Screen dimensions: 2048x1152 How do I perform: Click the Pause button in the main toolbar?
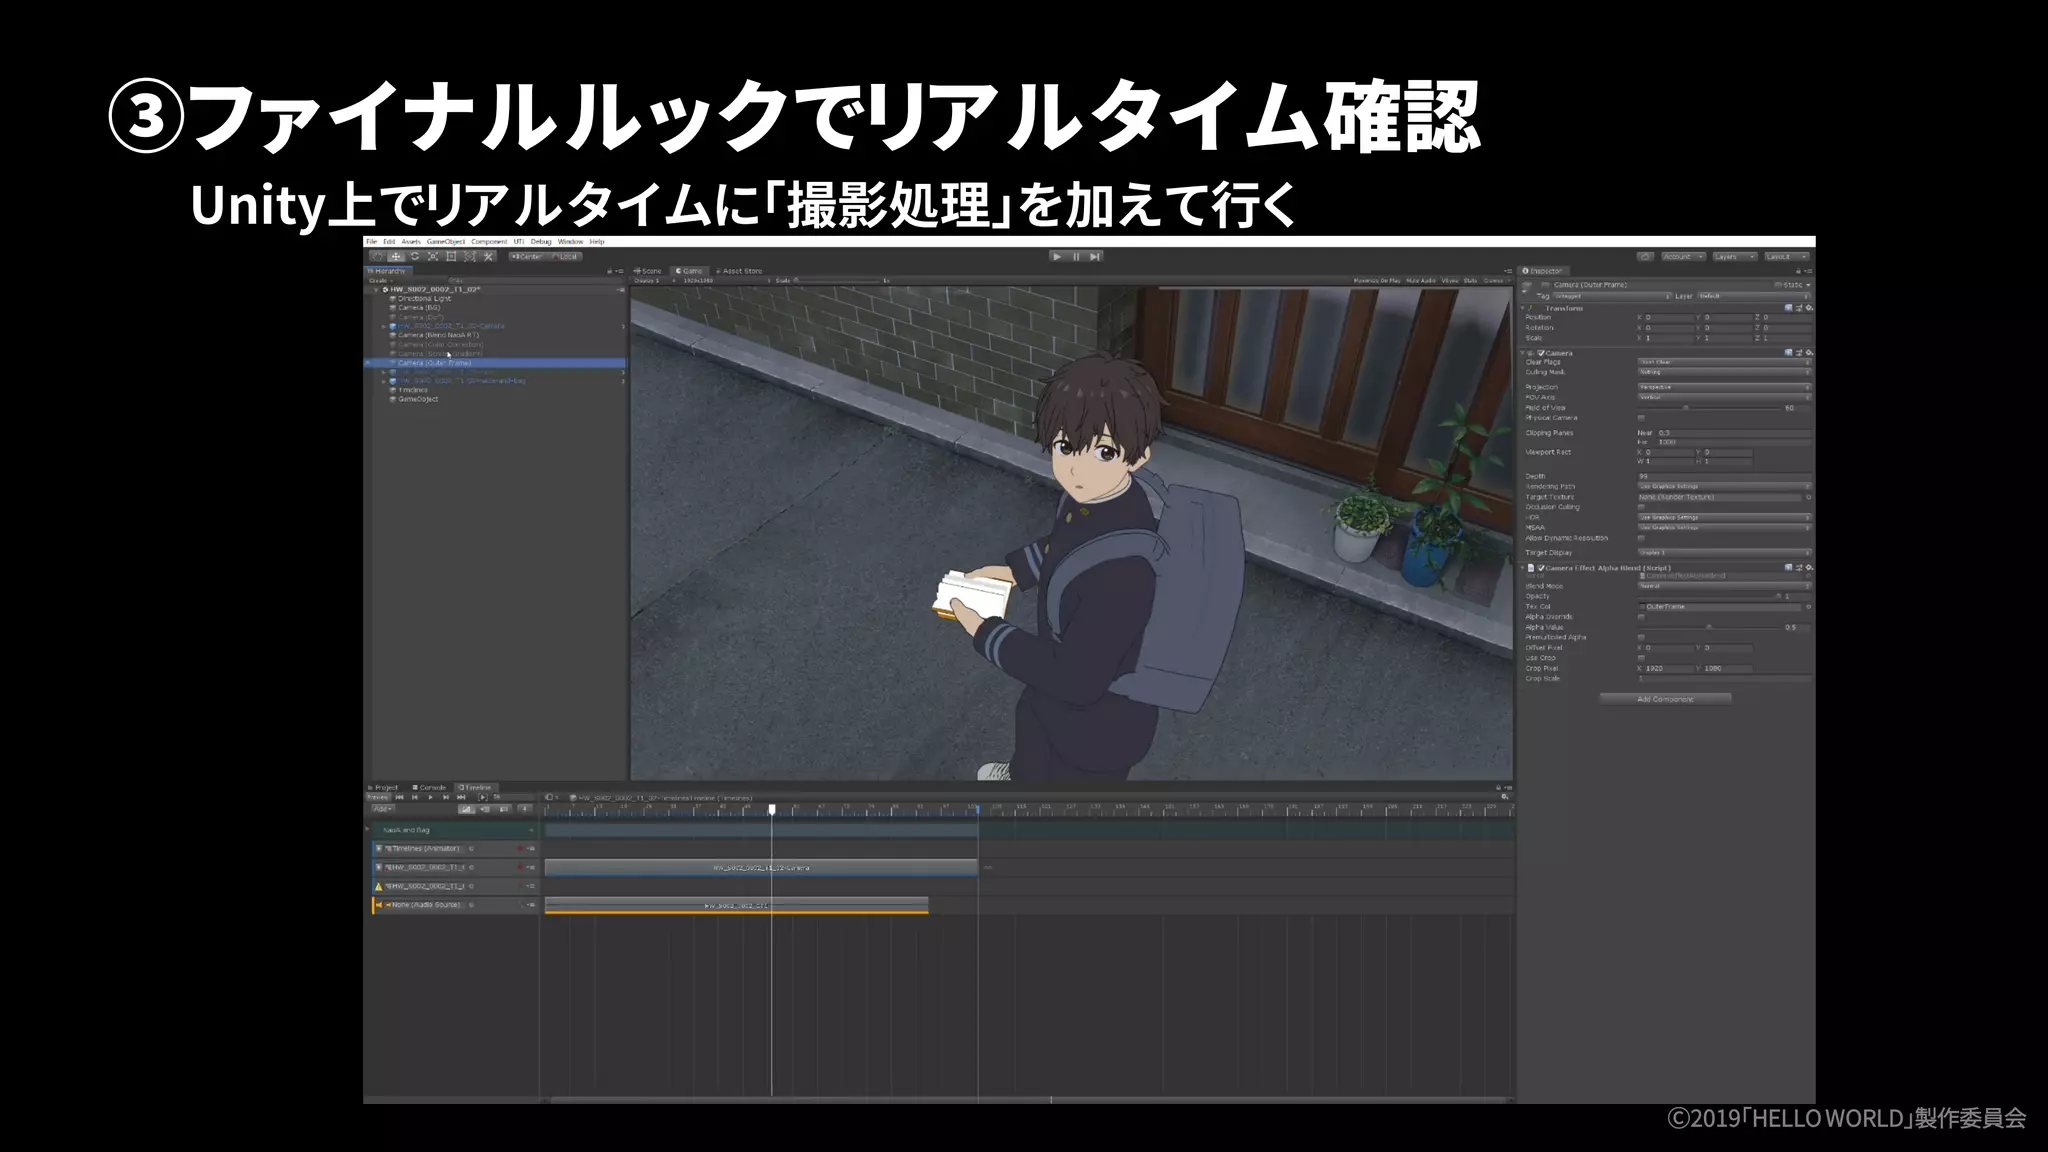(x=1076, y=257)
